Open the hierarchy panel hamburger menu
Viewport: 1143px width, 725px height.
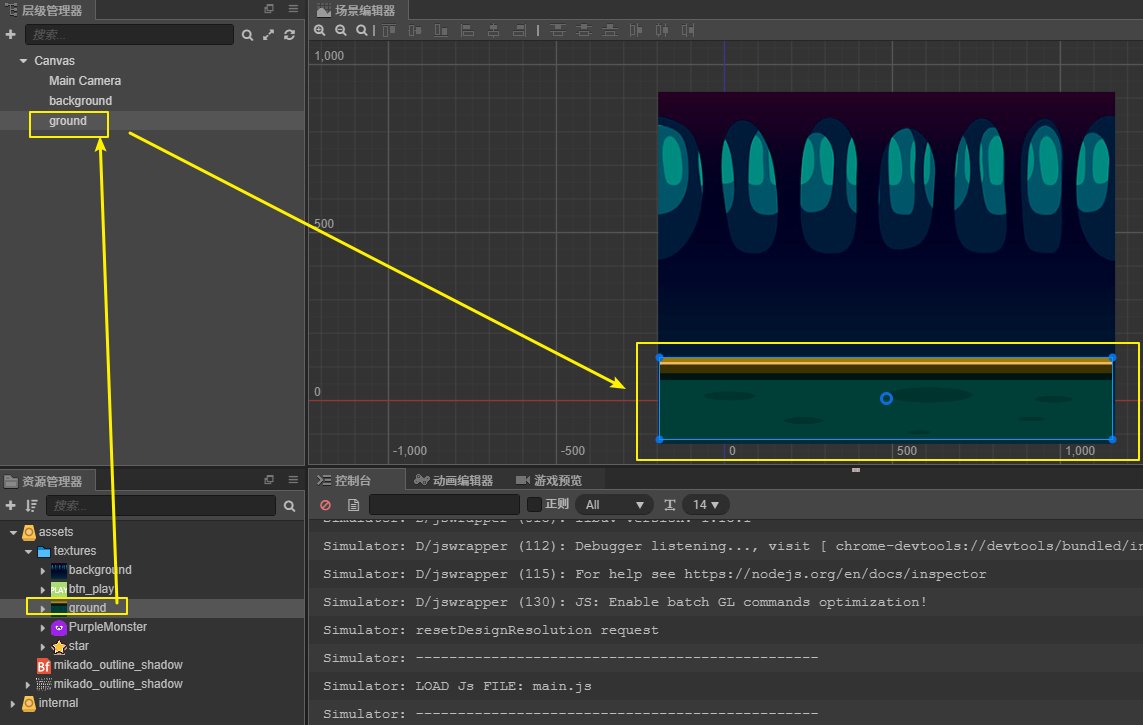pos(293,9)
